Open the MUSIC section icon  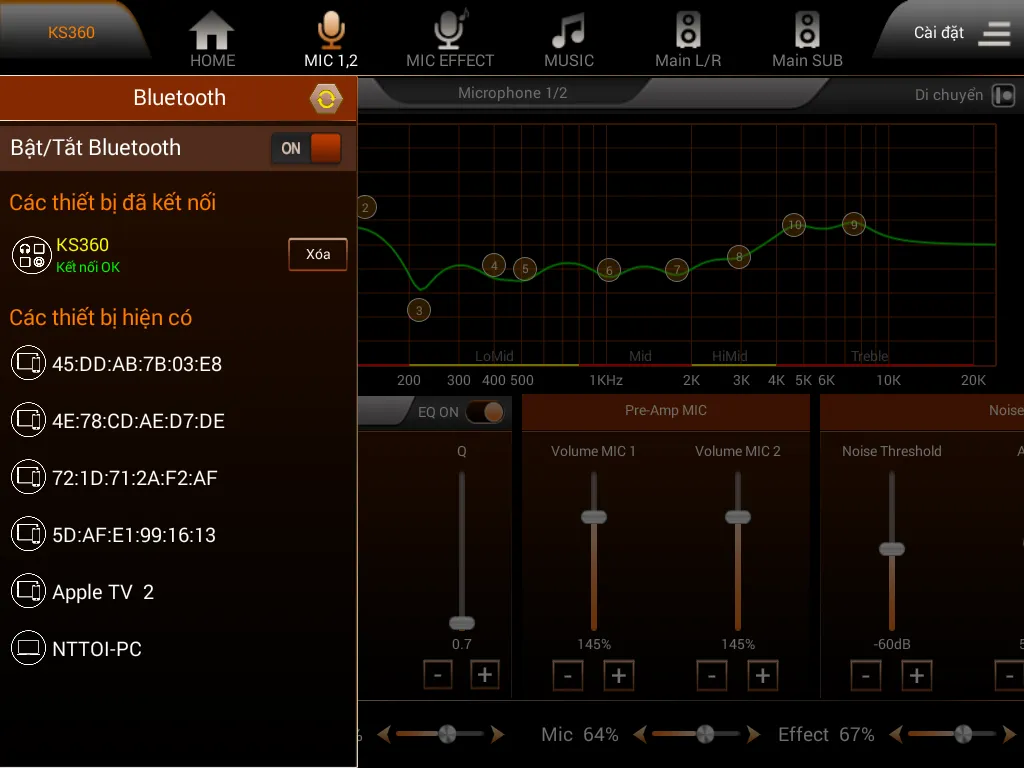coord(568,31)
